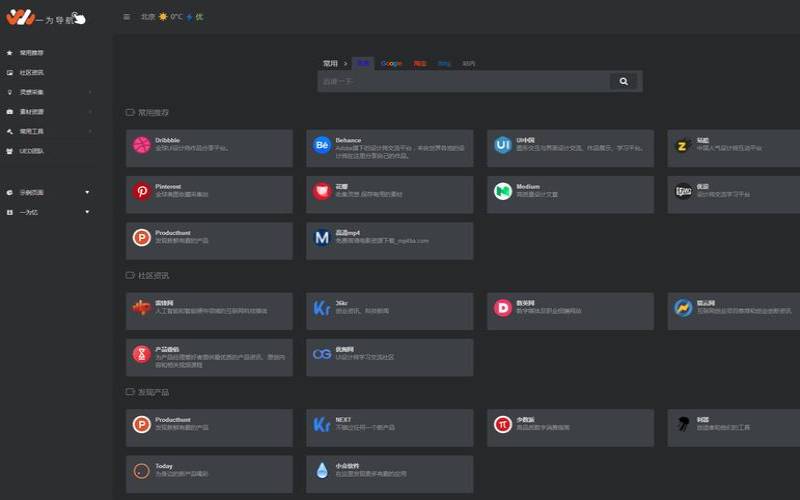Click the Beijing weather sun icon
This screenshot has width=800, height=500.
(x=163, y=17)
